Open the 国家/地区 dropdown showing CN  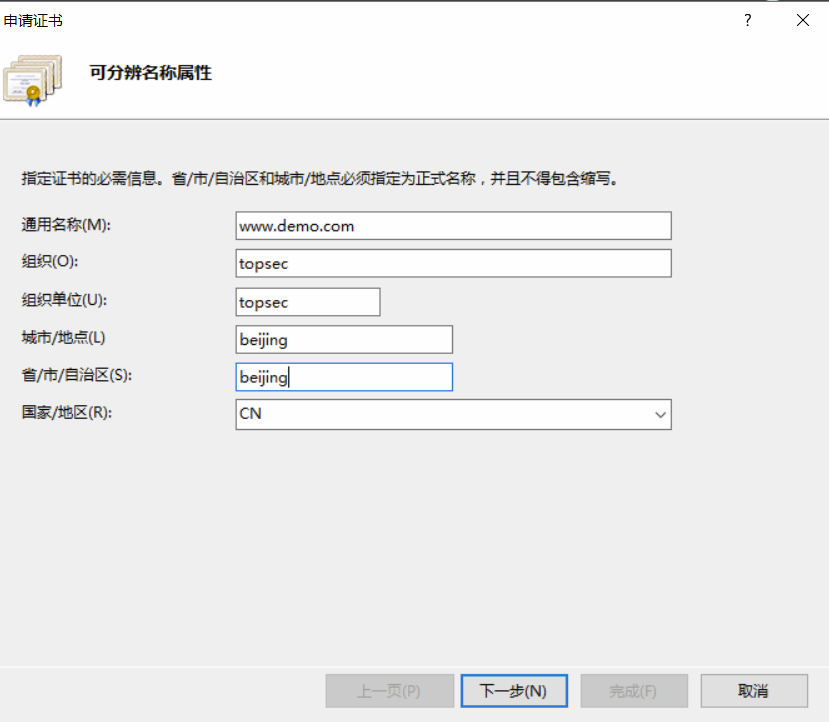pos(454,414)
